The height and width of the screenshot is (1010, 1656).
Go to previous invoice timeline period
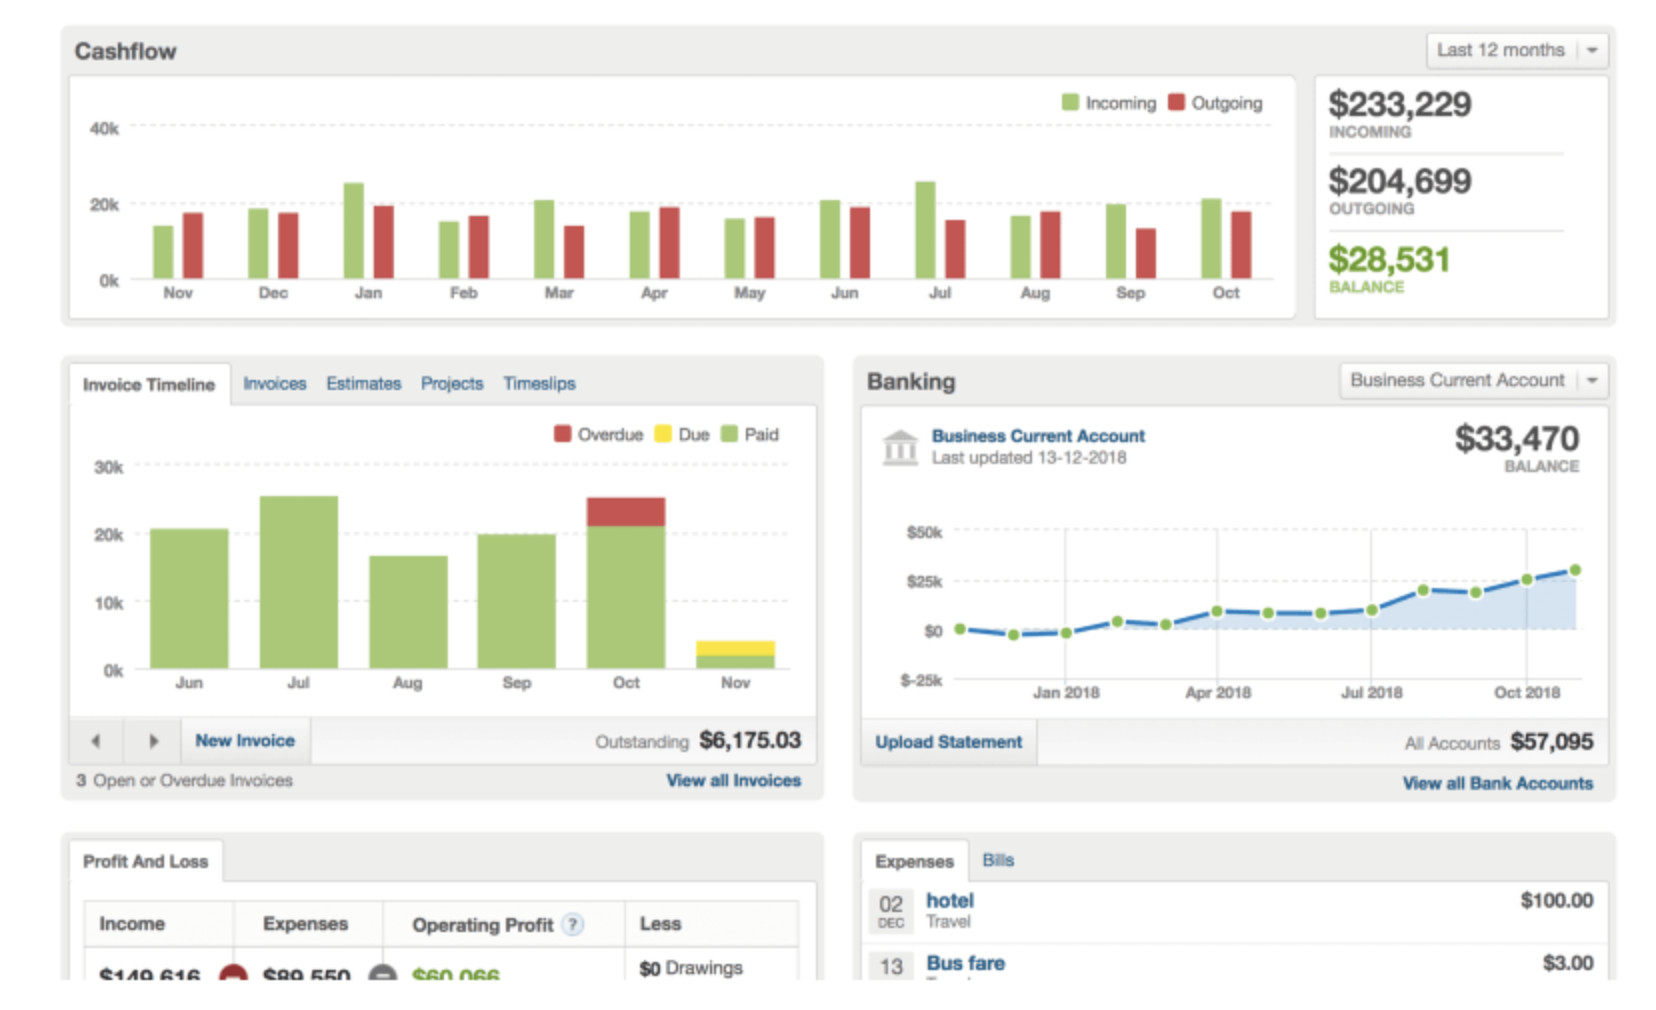click(x=96, y=741)
